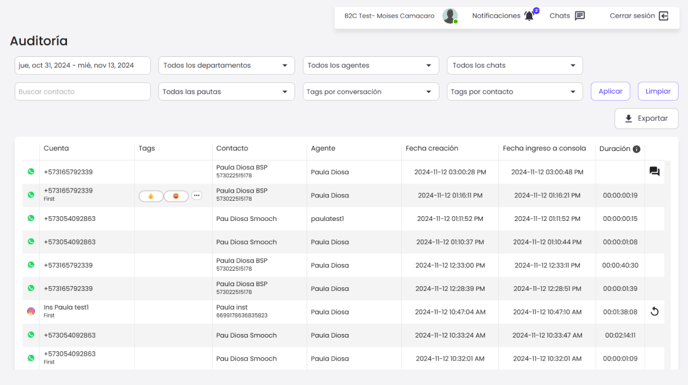Click the Tags column header
Viewport: 688px width, 385px height.
pyautogui.click(x=147, y=148)
